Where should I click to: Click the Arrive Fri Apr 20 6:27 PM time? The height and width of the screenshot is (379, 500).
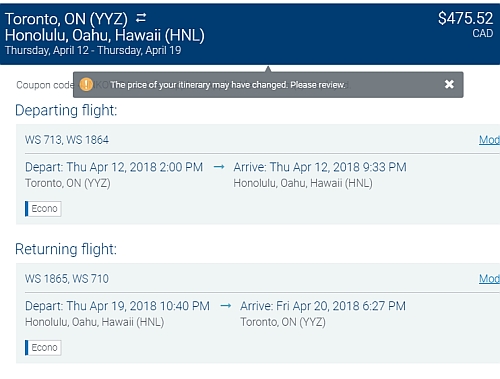click(323, 306)
